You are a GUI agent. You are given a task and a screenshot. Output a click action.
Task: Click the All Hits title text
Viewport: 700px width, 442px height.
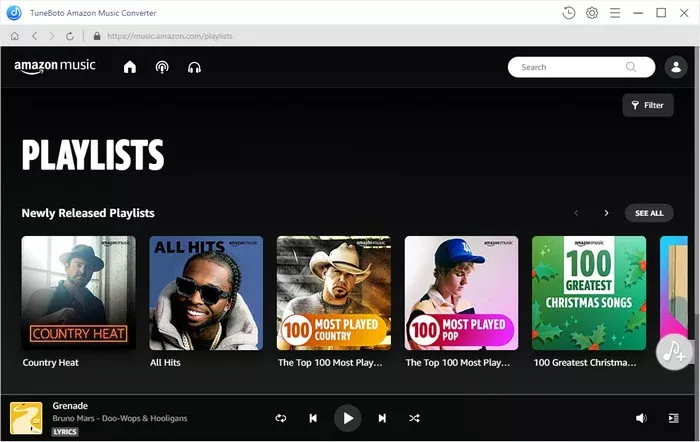click(x=165, y=363)
